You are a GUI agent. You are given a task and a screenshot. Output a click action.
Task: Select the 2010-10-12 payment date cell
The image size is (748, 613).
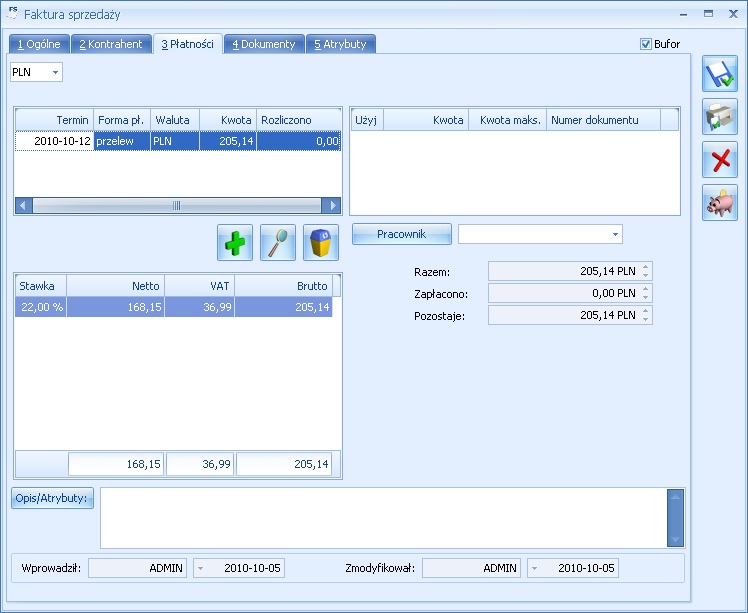tap(54, 141)
